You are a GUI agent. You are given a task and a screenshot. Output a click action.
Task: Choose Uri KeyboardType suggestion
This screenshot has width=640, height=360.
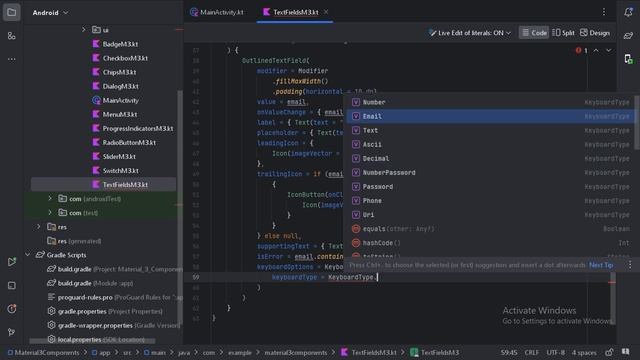490,215
